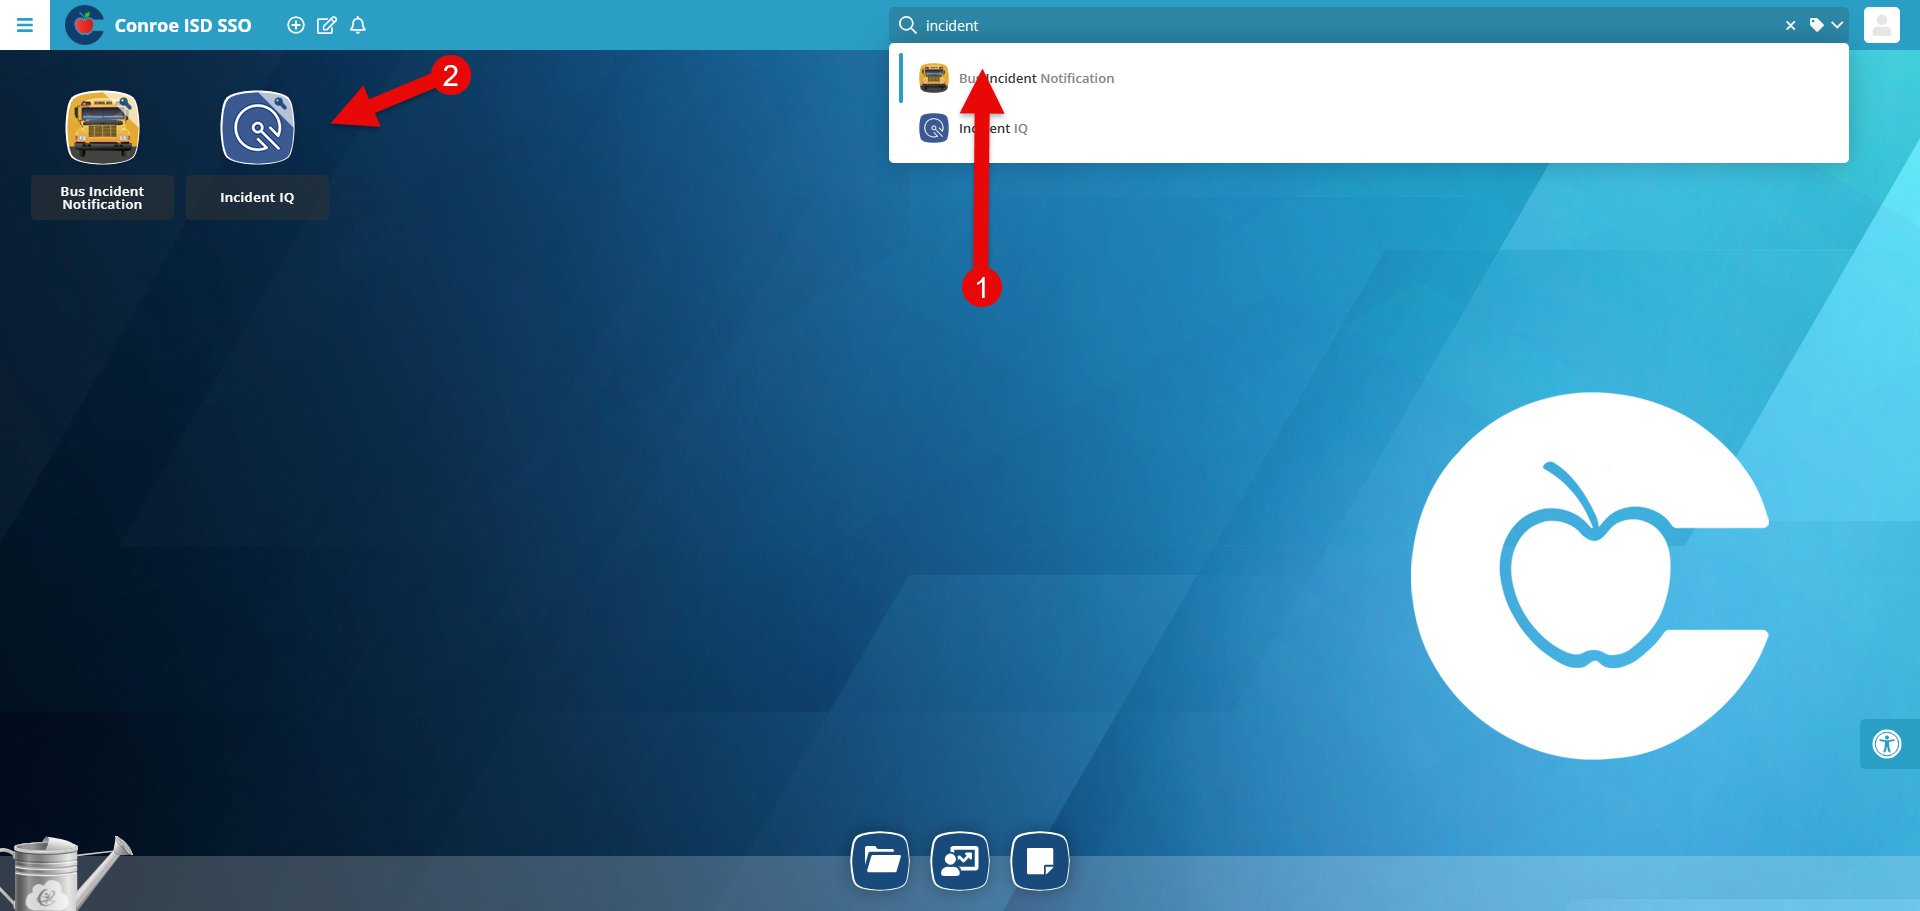The width and height of the screenshot is (1920, 911).
Task: Select Bus Incident Notification search result
Action: click(x=1368, y=78)
